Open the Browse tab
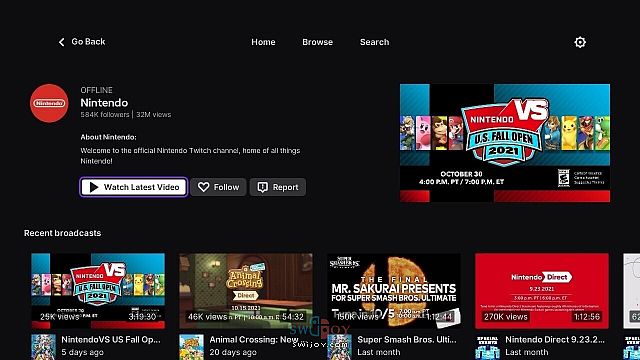Screen dimensions: 640x360 [318, 42]
